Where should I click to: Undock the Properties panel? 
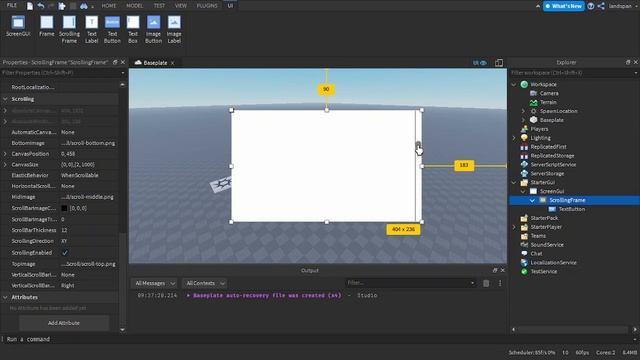tap(115, 62)
